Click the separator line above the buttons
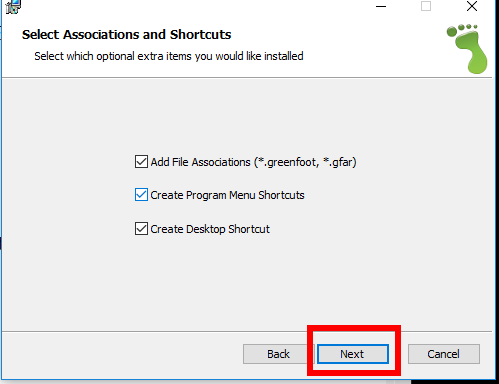This screenshot has width=499, height=384. pos(247,332)
